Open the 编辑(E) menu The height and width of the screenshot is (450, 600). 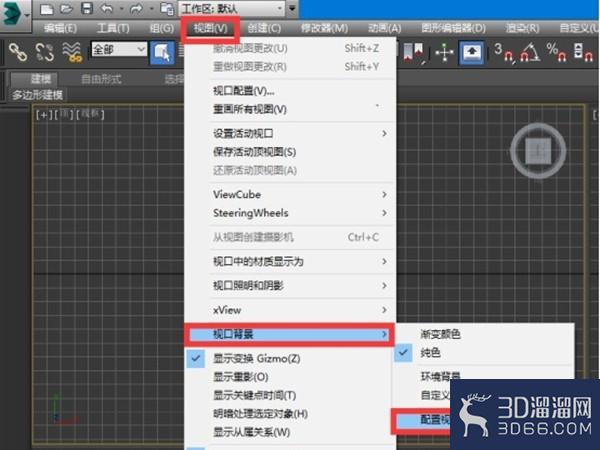pyautogui.click(x=60, y=28)
